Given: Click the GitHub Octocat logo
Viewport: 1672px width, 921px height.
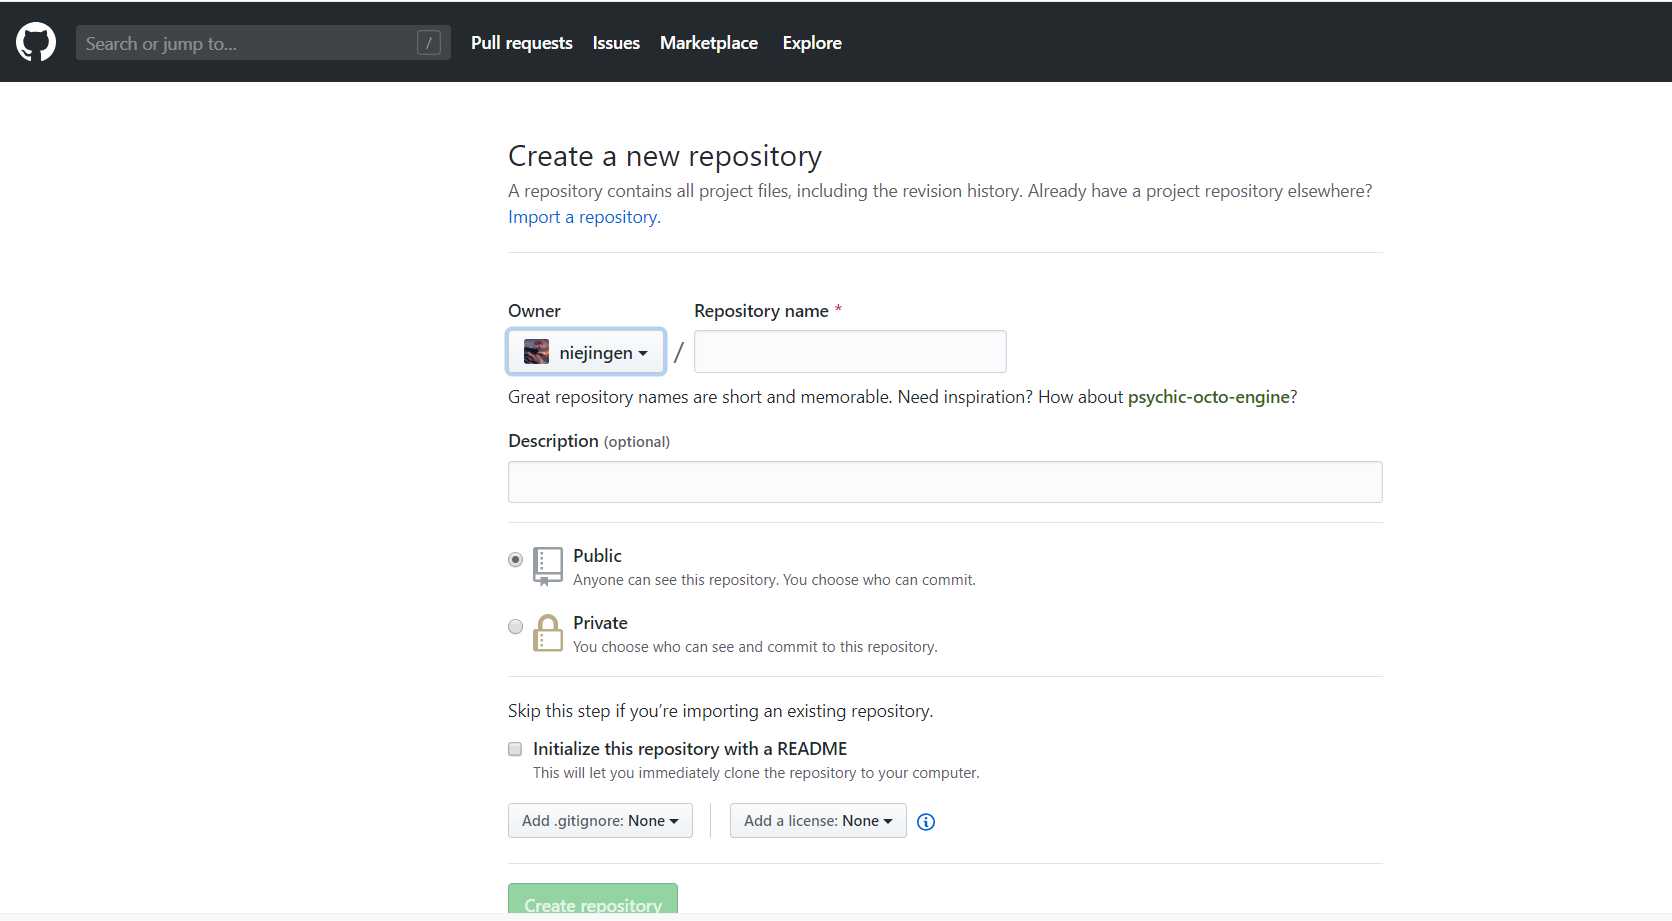Looking at the screenshot, I should (36, 43).
